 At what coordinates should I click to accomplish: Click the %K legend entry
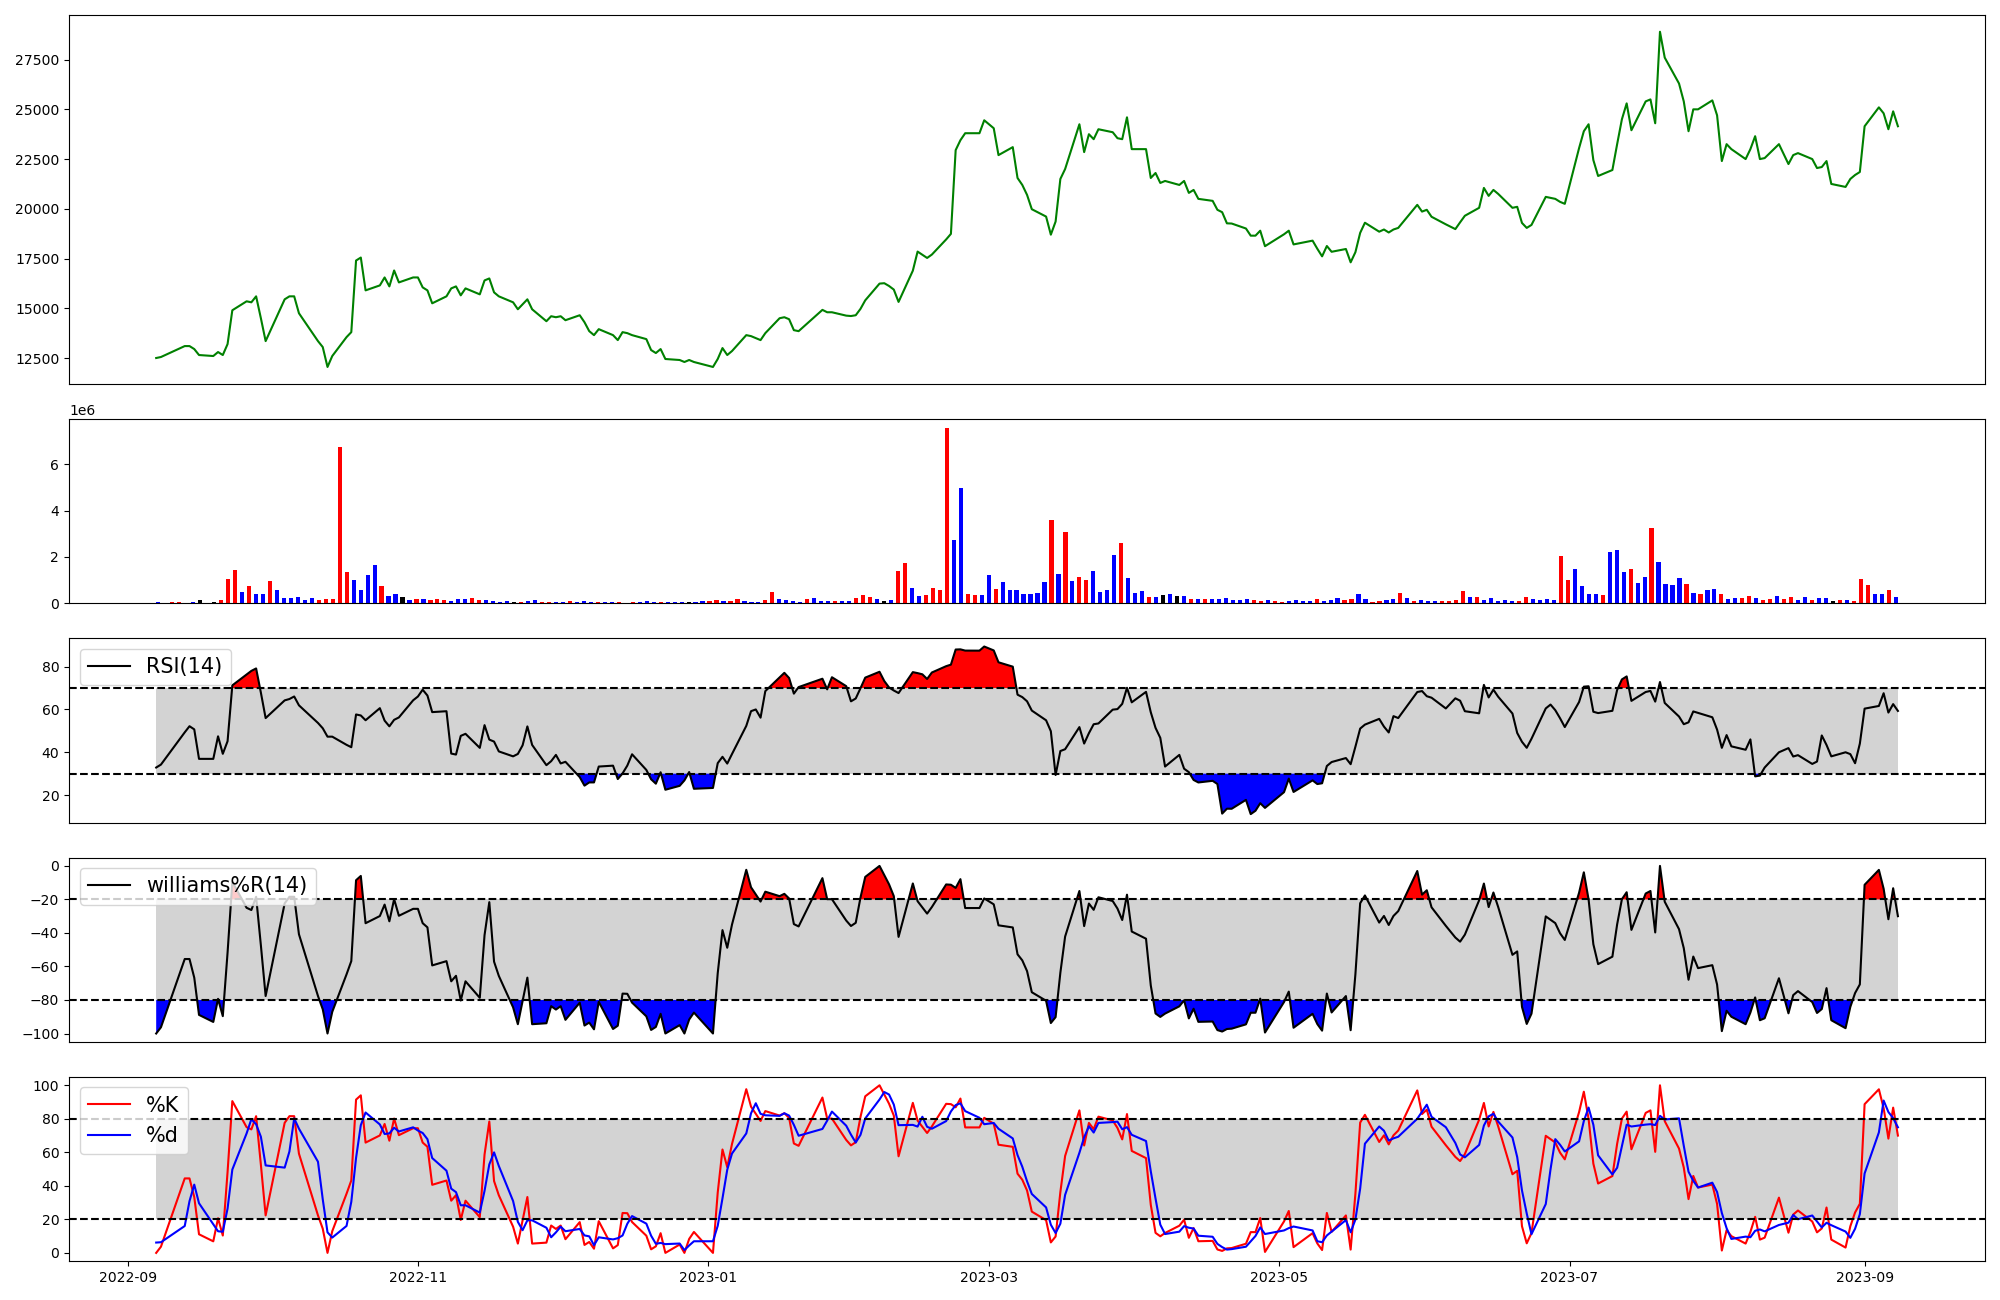[162, 1104]
